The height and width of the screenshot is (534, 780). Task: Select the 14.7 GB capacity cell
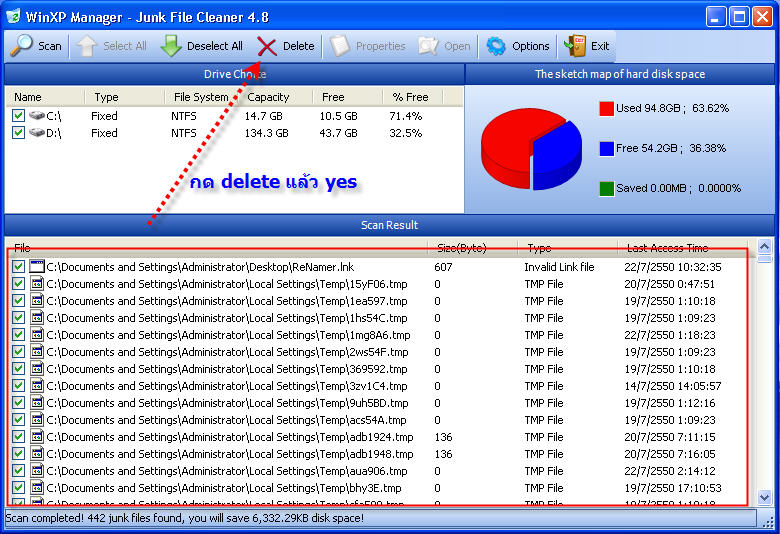tap(264, 116)
